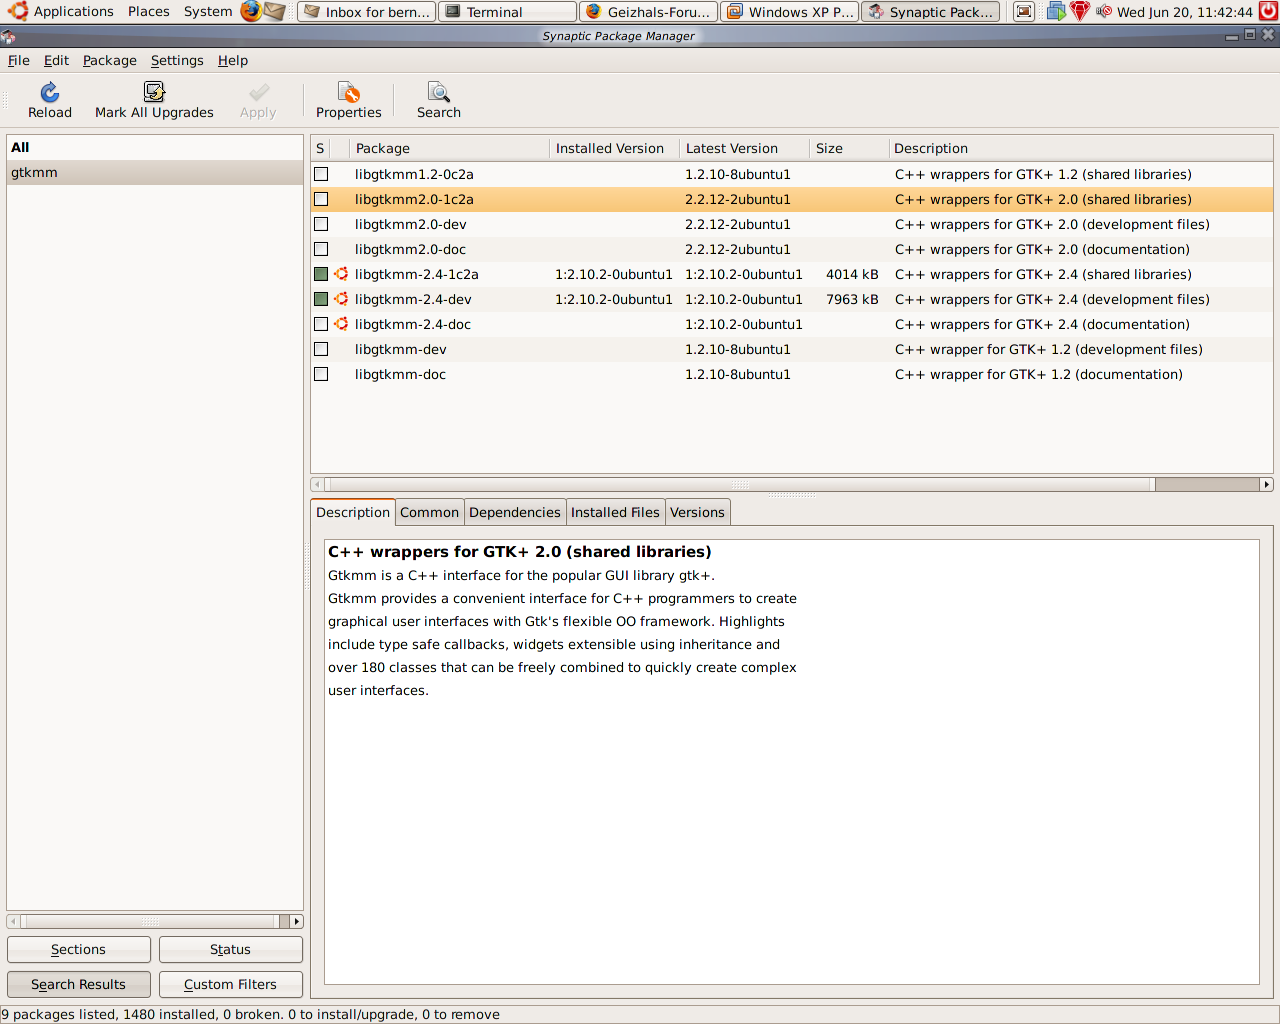
Task: Toggle status checkbox for libgtkmm-doc
Action: tap(321, 374)
